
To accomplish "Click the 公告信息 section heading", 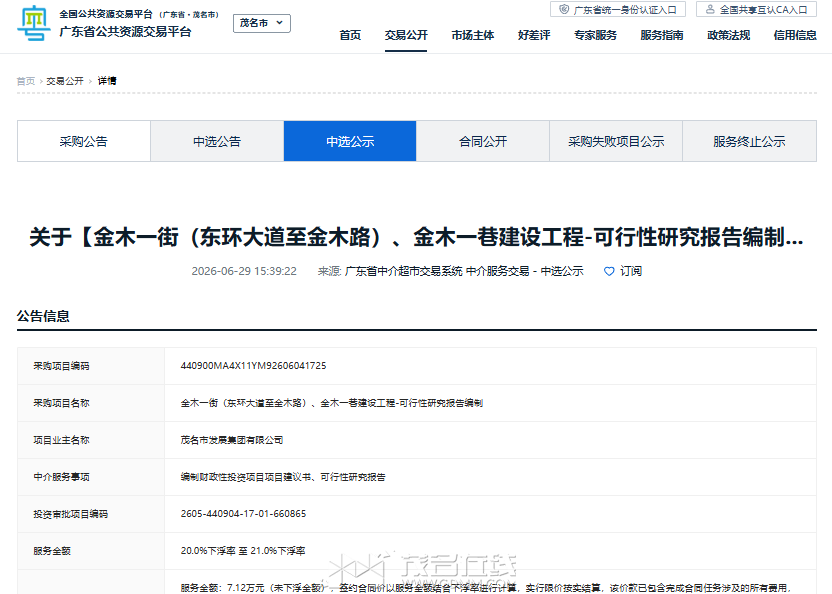I will click(x=43, y=316).
